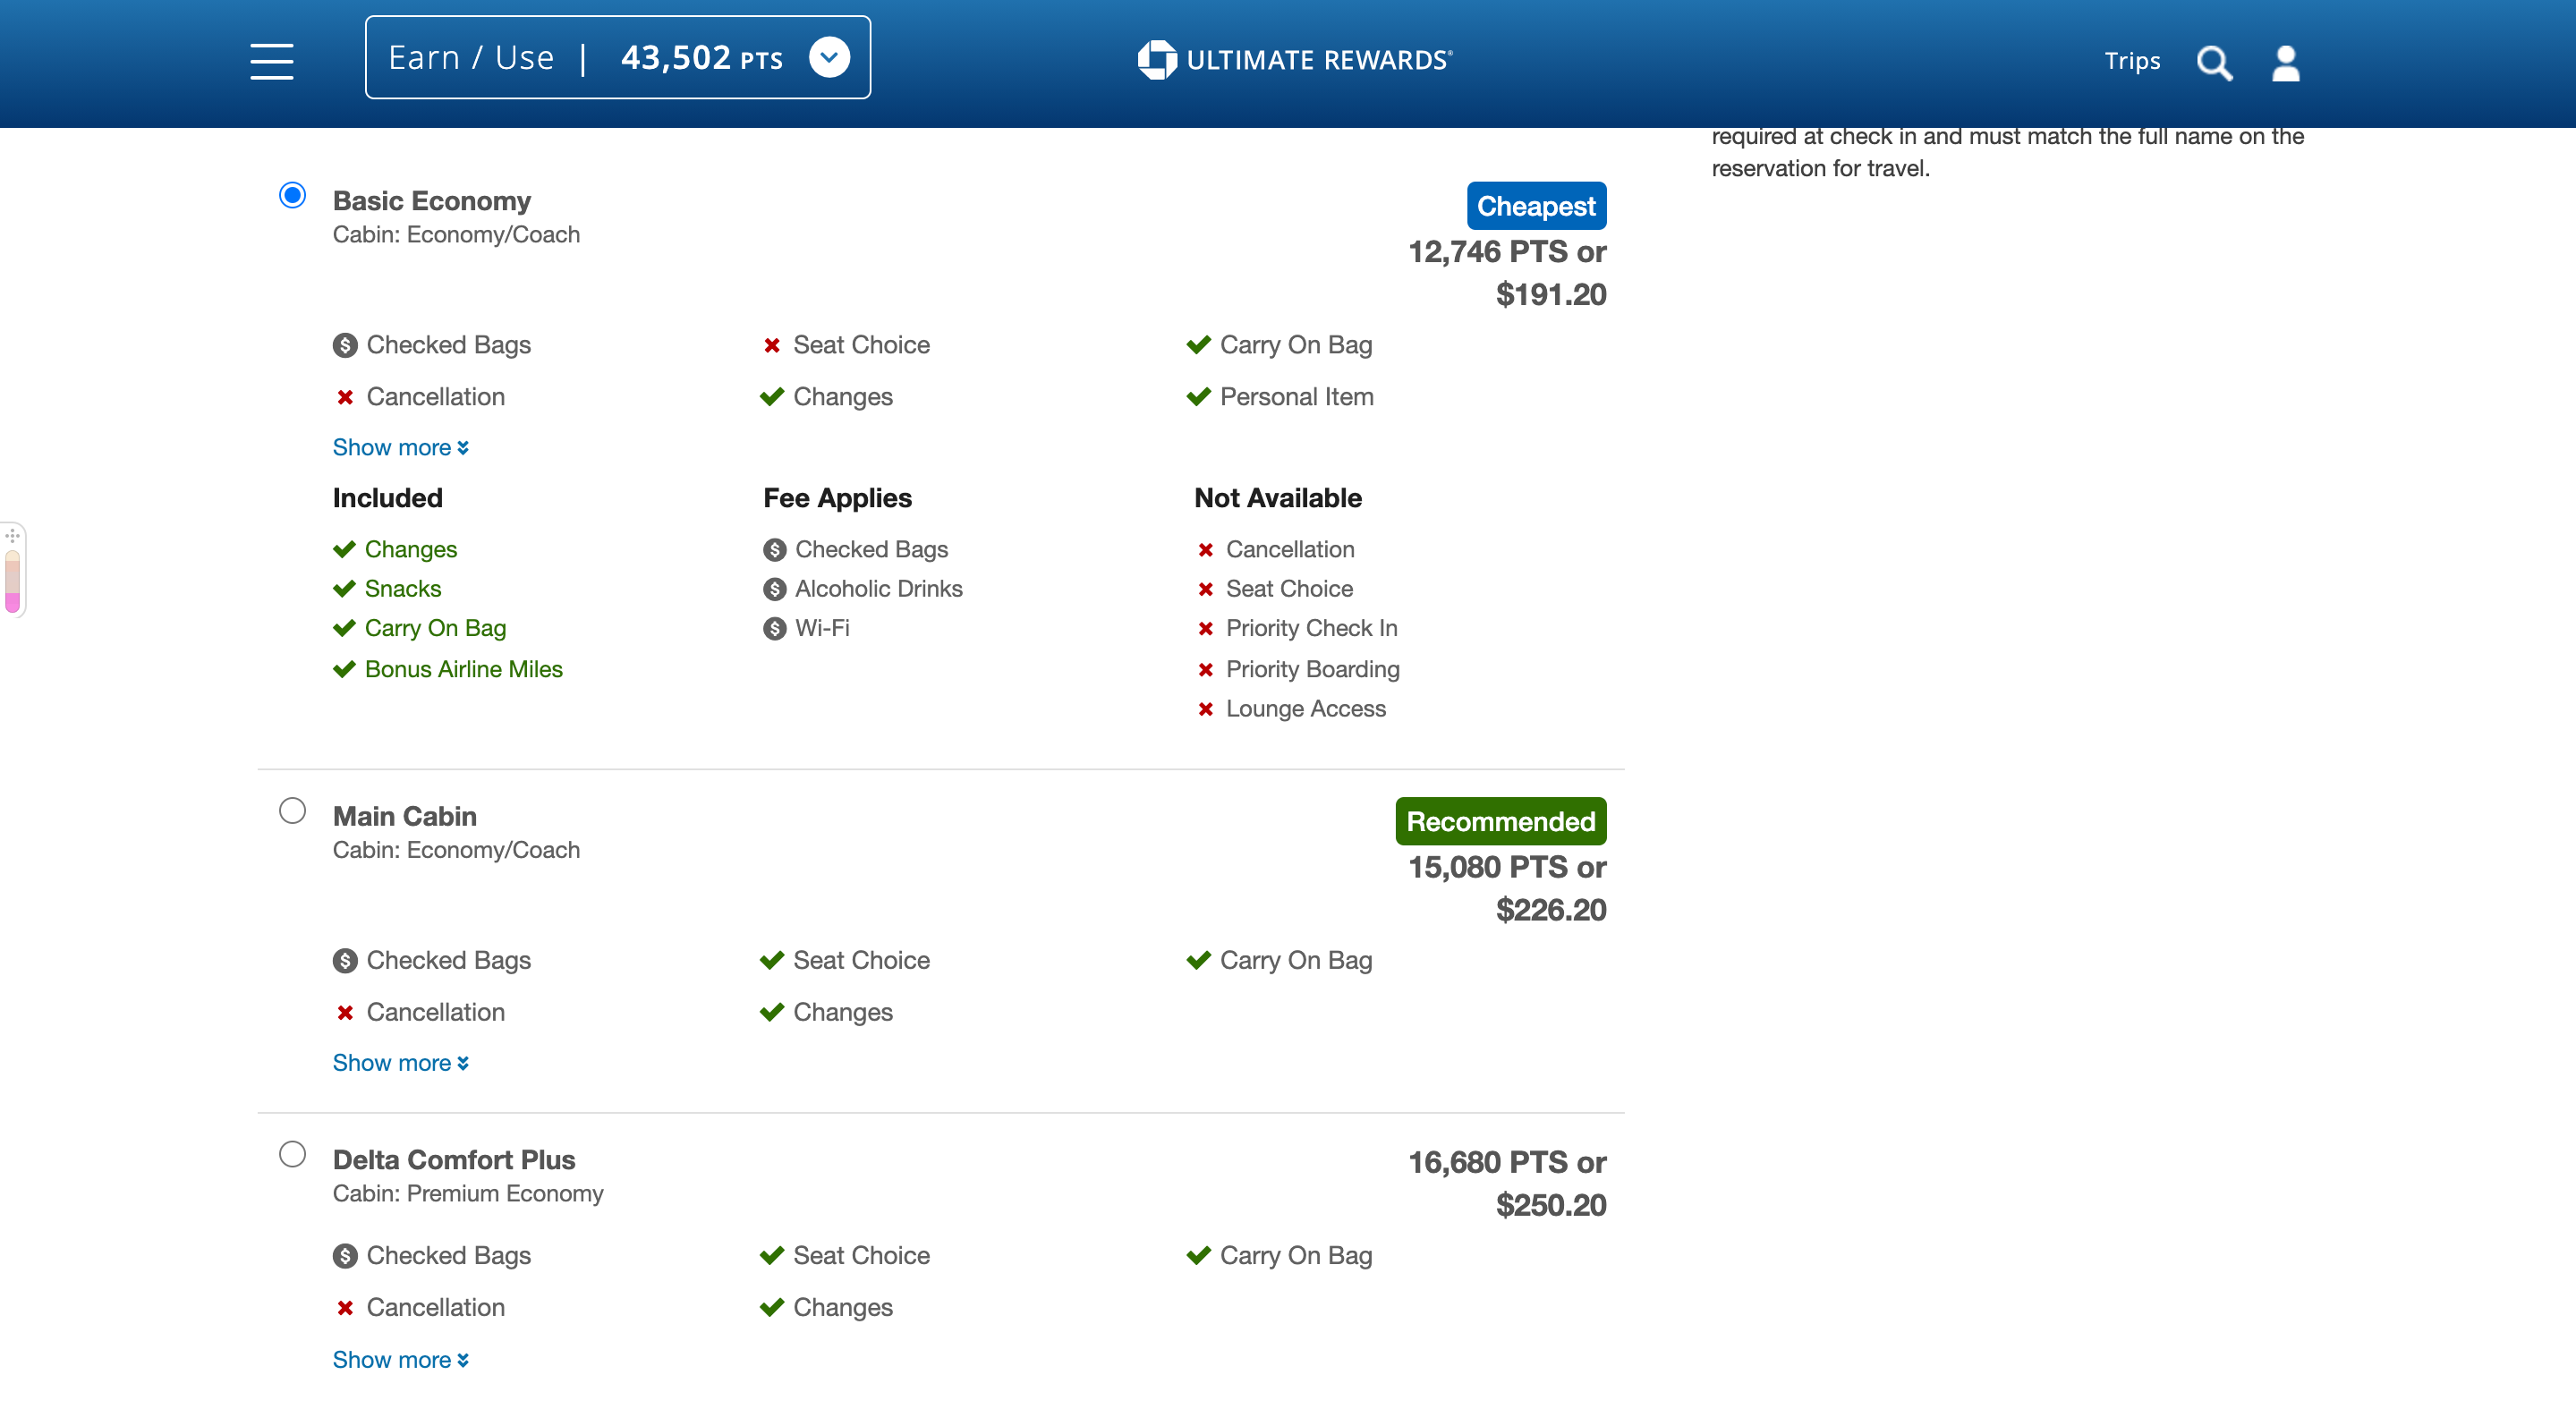Click the red X beside Basic Economy Seat Choice
This screenshot has width=2576, height=1409.
tap(772, 345)
